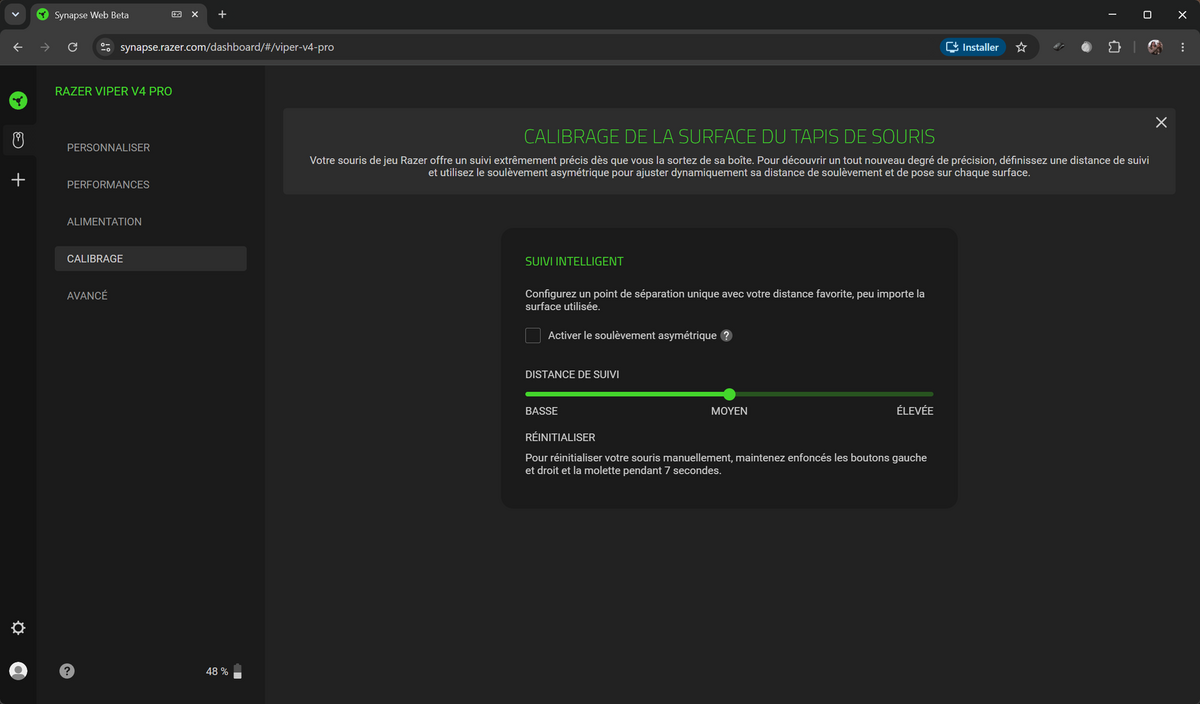1200x704 pixels.
Task: Enable Activer le soulèvement asymétrique checkbox
Action: (x=533, y=336)
